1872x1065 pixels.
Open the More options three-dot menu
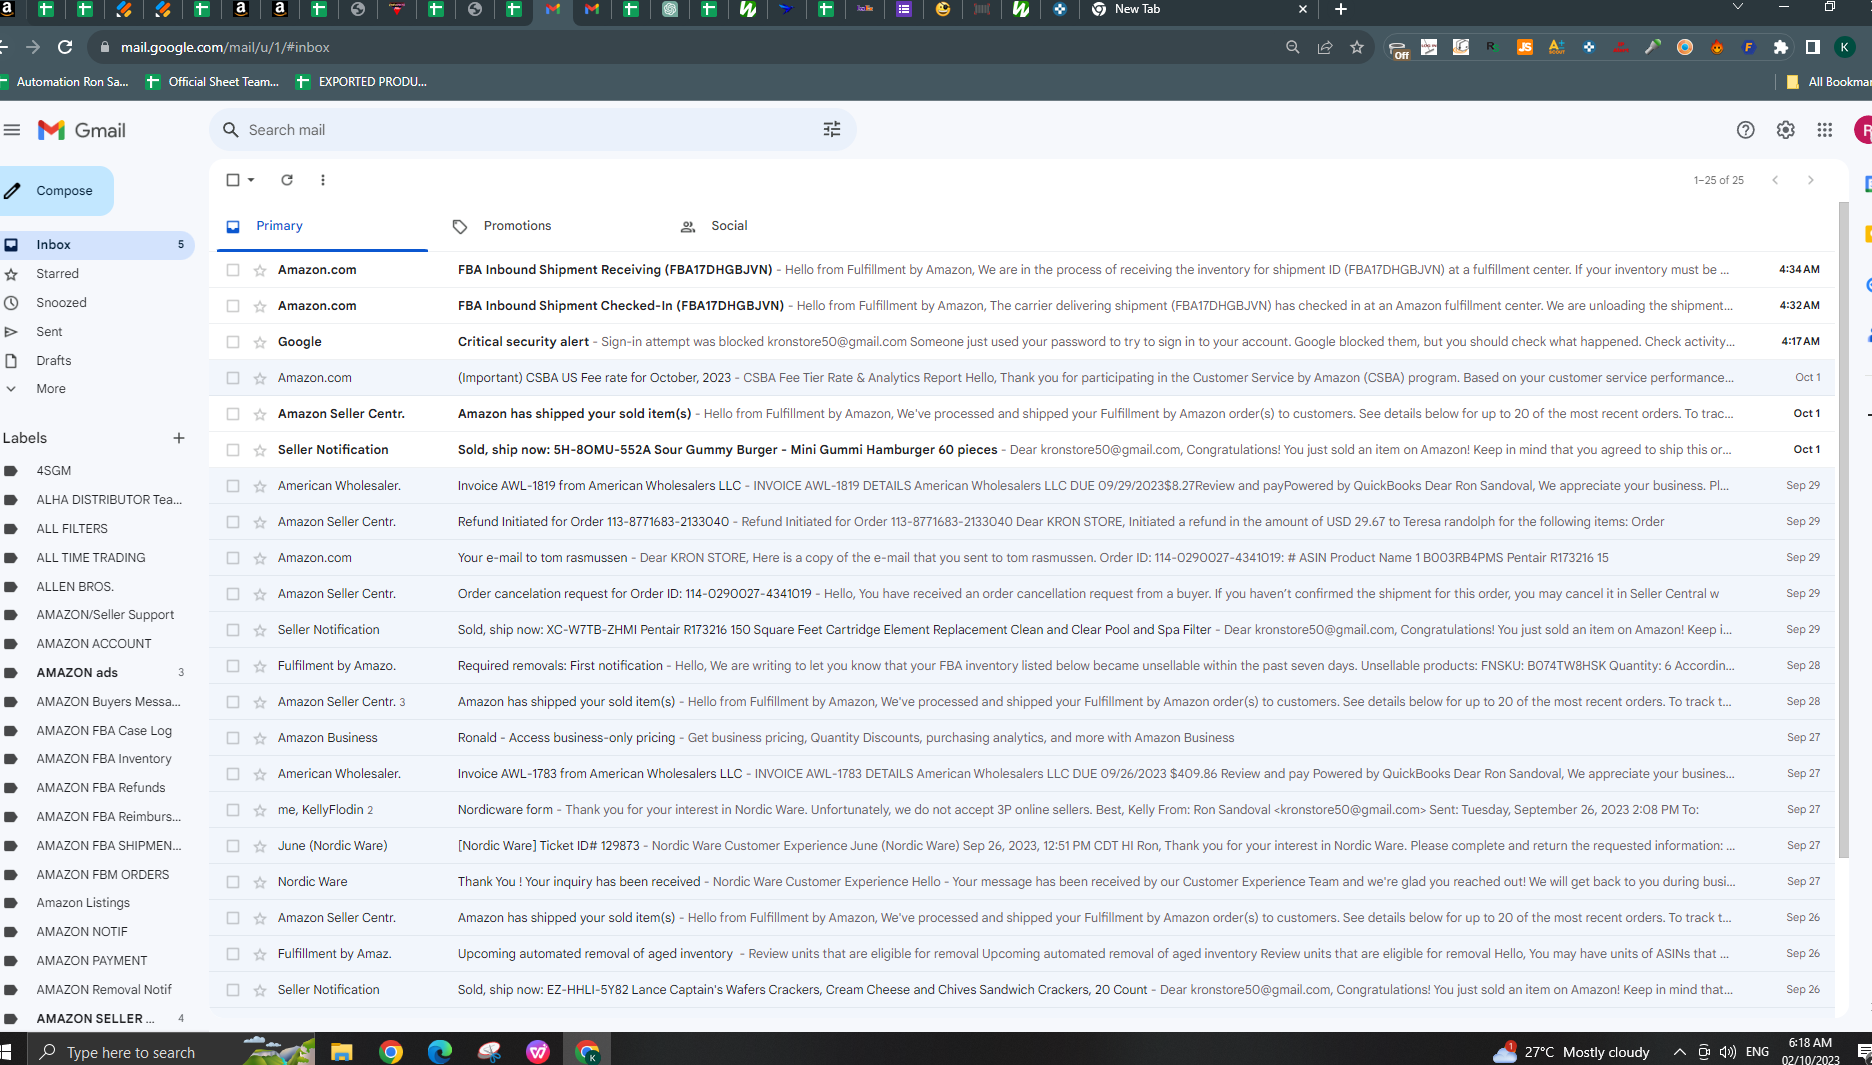click(322, 180)
